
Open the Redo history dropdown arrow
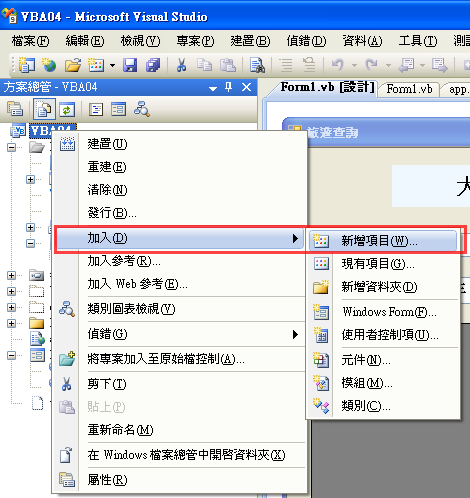(388, 65)
